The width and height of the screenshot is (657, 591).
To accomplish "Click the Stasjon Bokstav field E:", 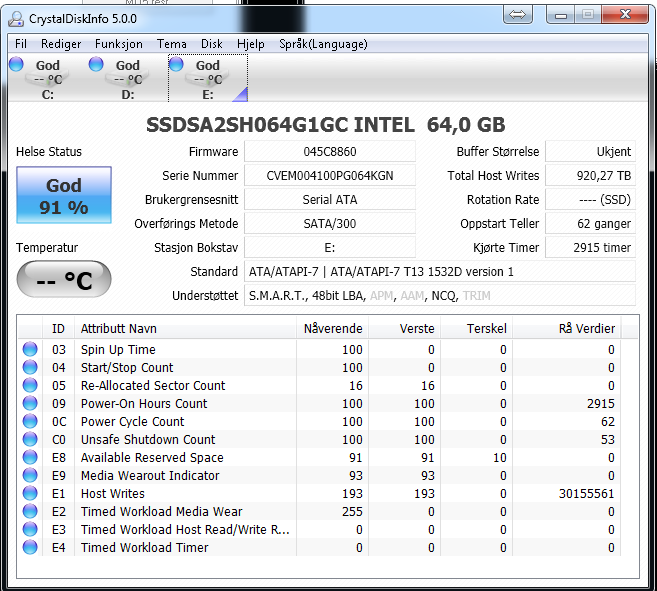I will click(330, 247).
